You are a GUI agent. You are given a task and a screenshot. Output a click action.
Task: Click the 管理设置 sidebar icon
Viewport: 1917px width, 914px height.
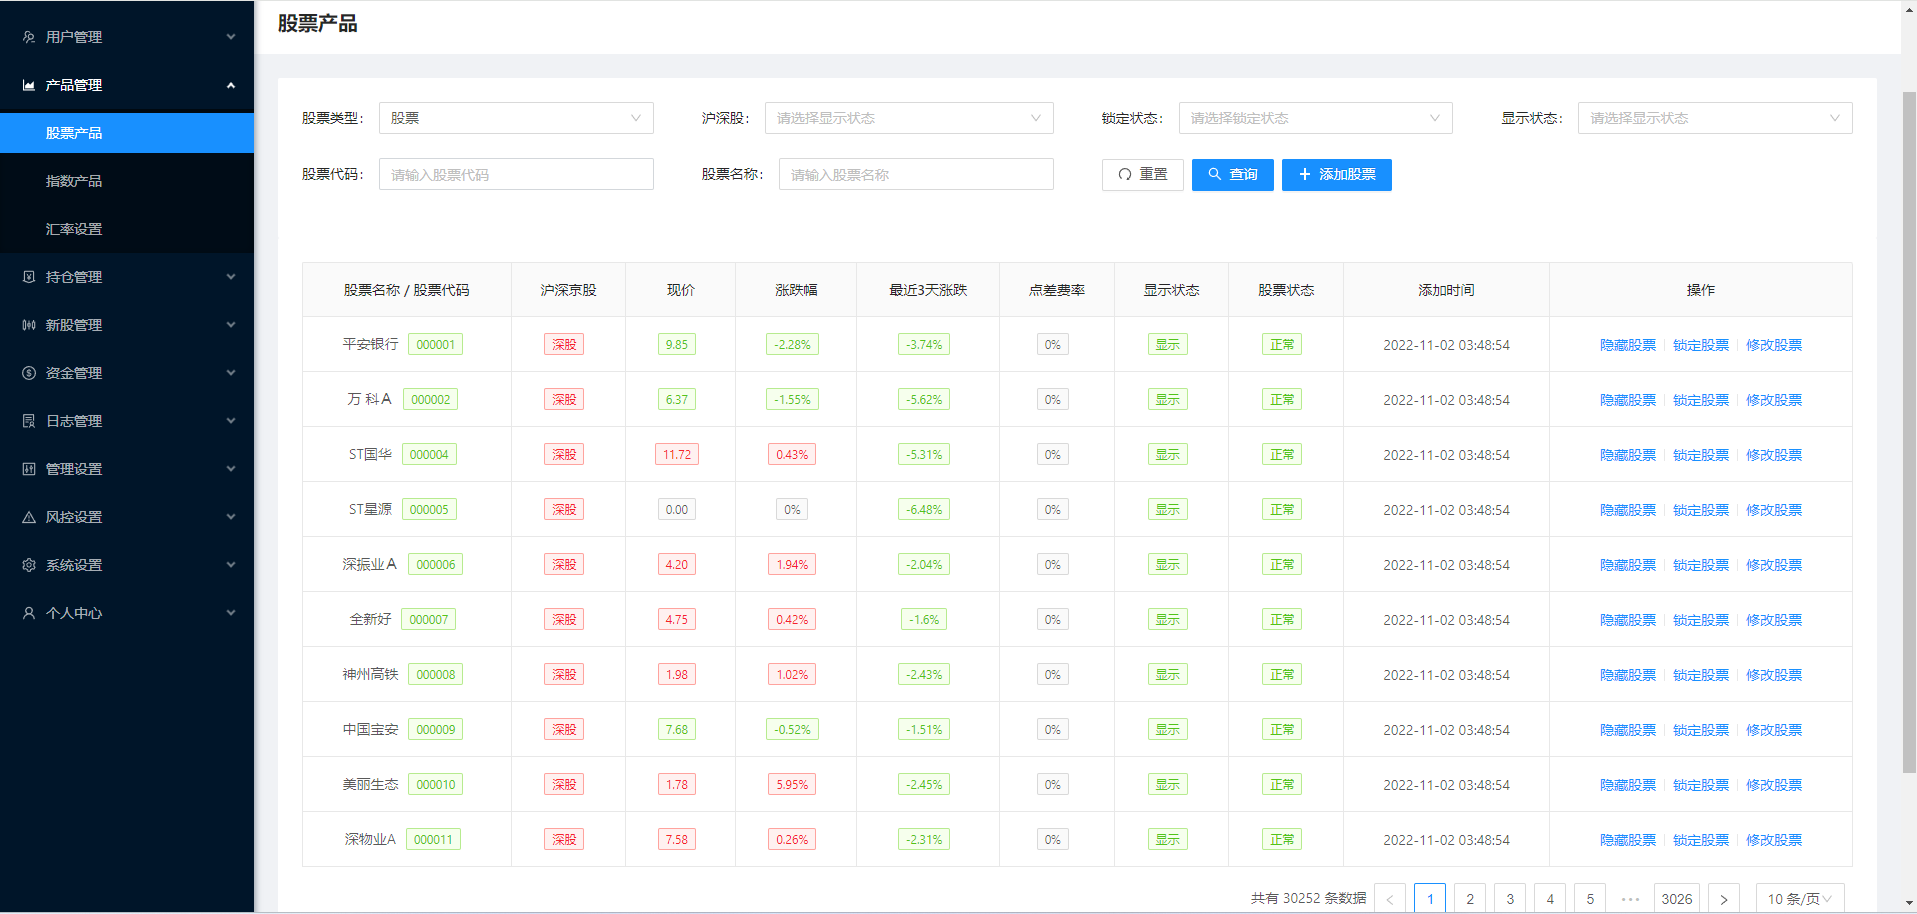click(x=29, y=469)
